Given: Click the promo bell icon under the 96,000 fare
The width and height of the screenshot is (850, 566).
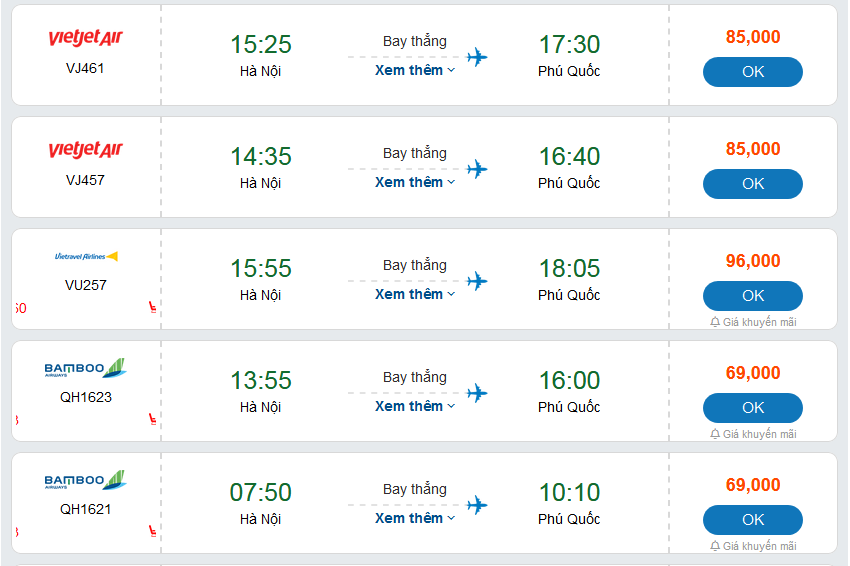Looking at the screenshot, I should pos(715,322).
